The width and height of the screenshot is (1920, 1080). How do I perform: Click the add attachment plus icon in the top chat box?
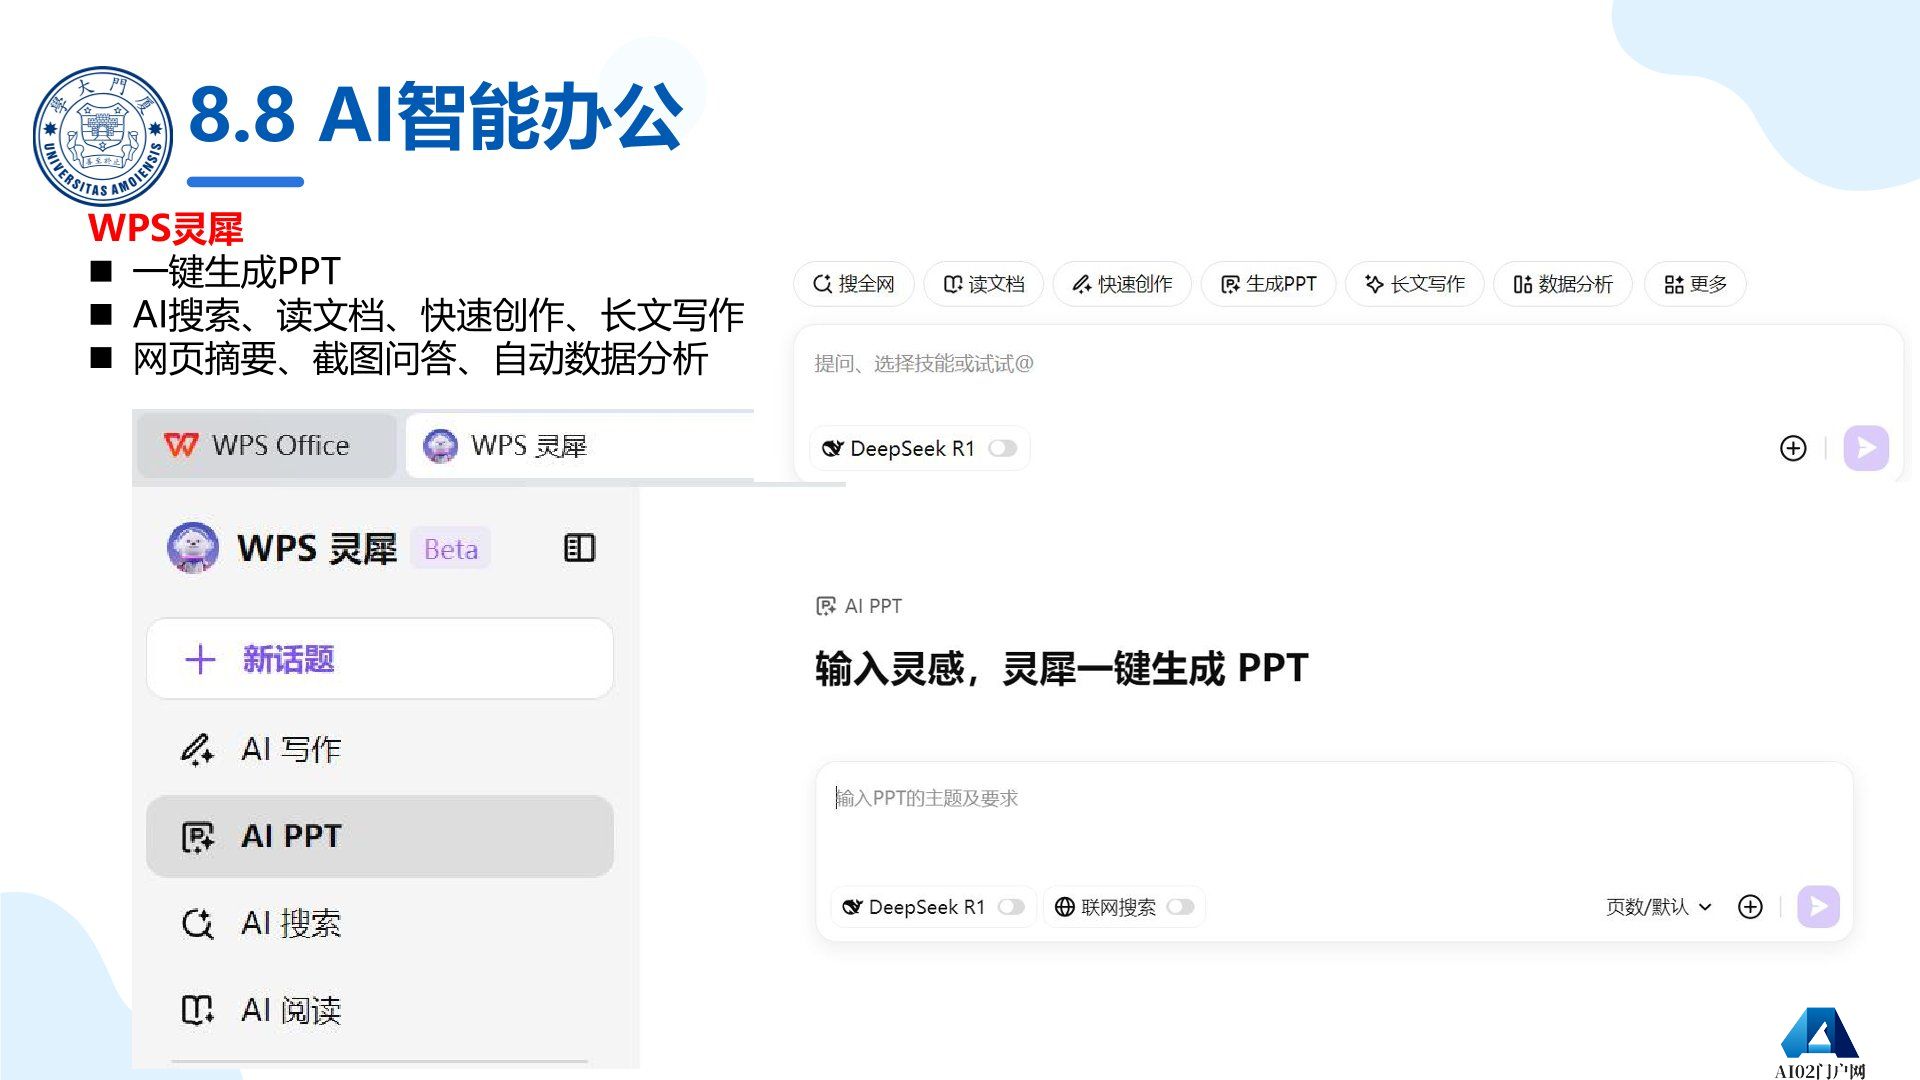coord(1793,448)
